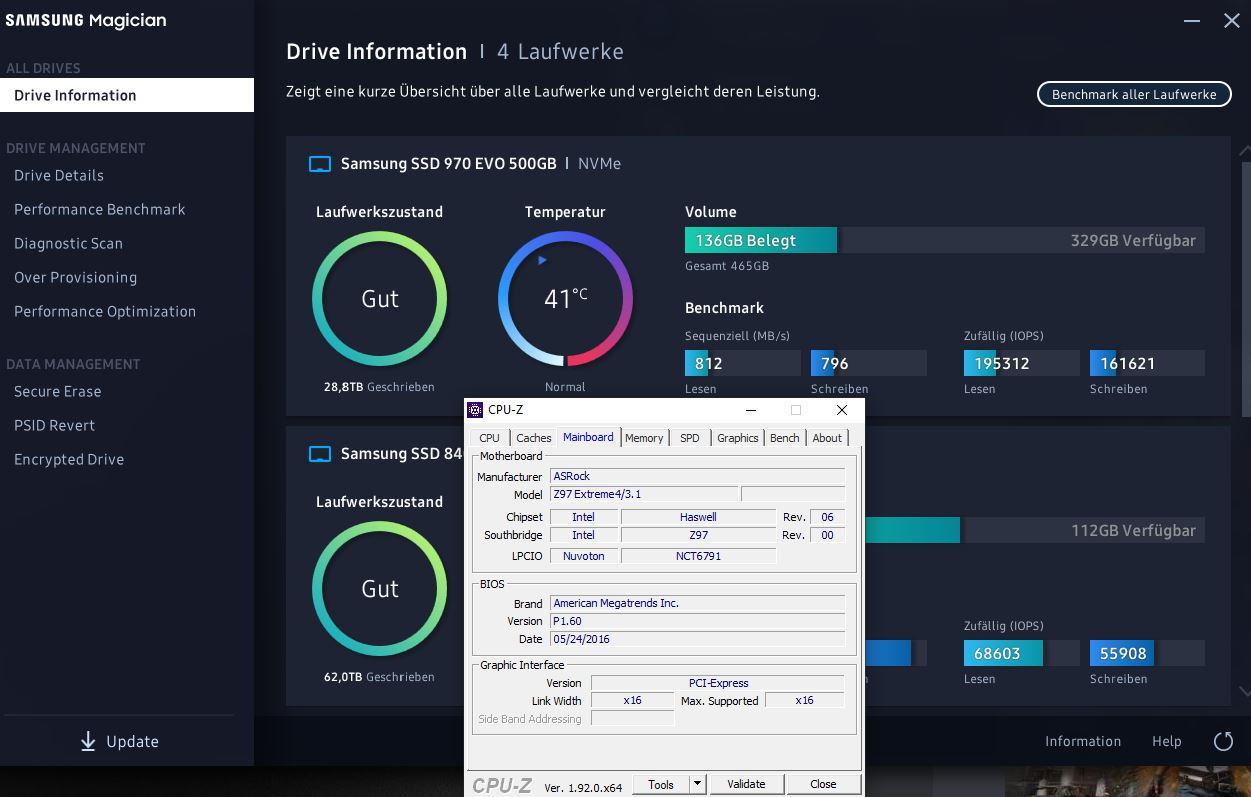
Task: Click random read IOPS value 195312
Action: click(1002, 363)
